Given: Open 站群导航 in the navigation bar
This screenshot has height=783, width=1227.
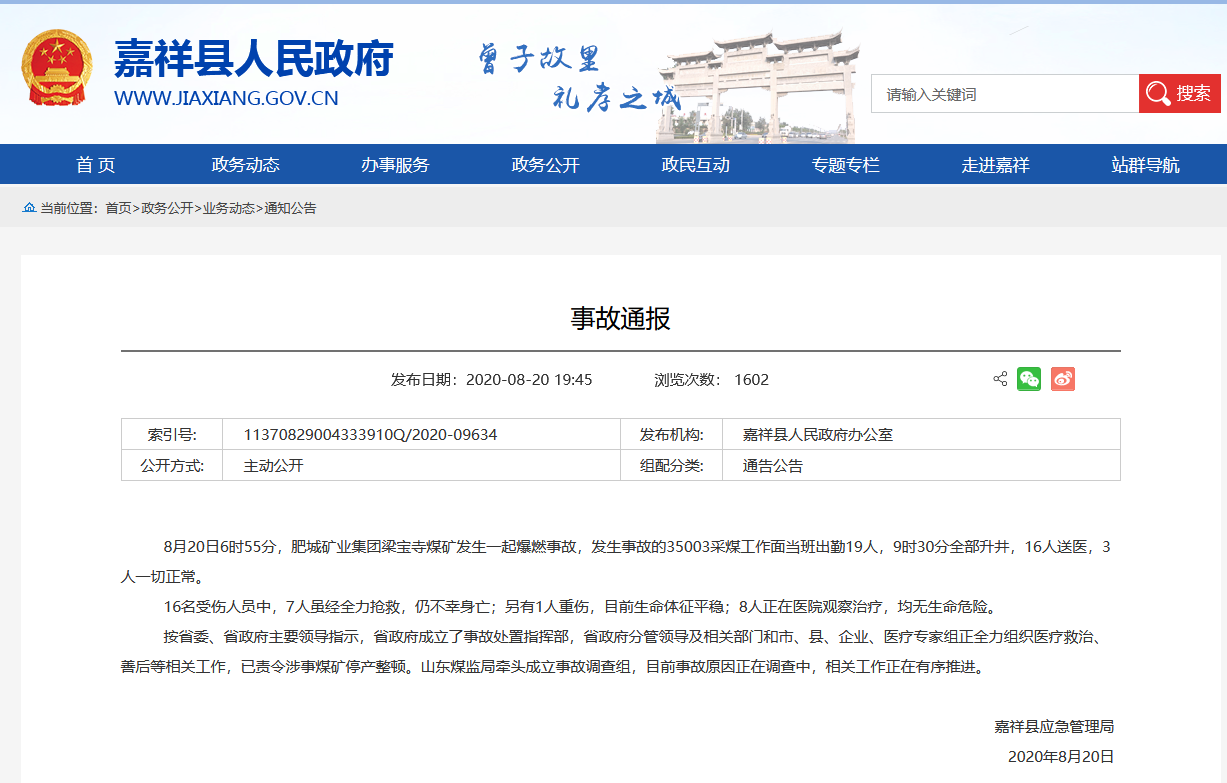Looking at the screenshot, I should click(x=1145, y=165).
